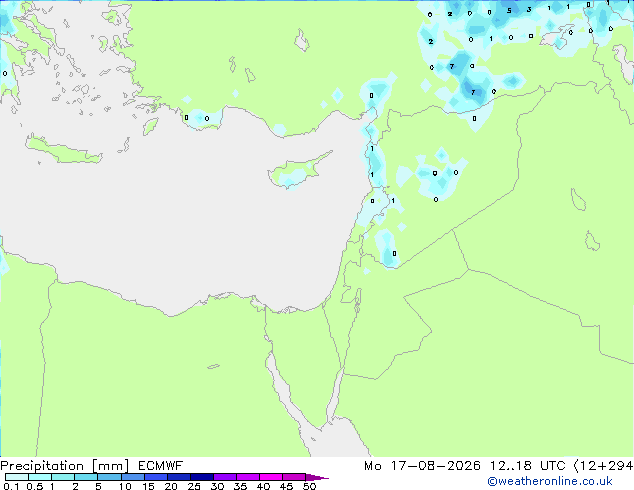Click the '0.1' legend scale value

11,486
